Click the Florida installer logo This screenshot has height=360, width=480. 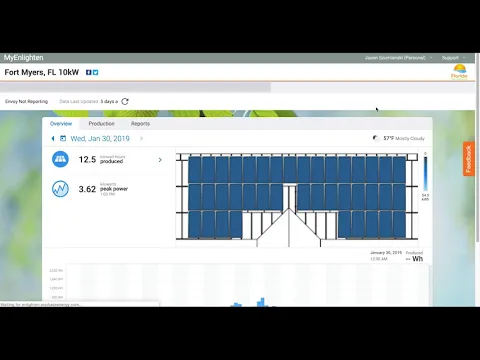click(x=460, y=71)
